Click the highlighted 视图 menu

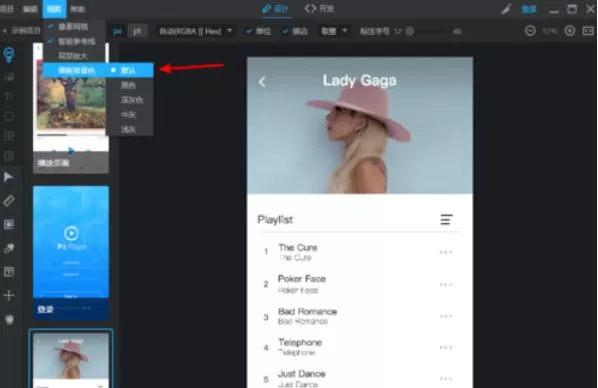(54, 9)
